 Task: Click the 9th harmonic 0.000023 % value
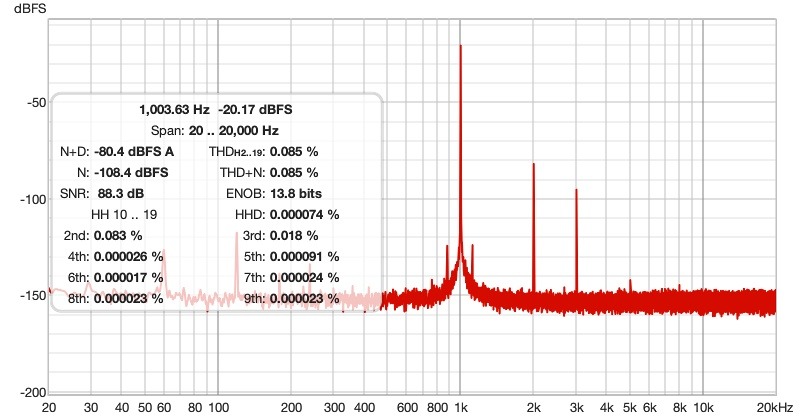click(x=305, y=298)
